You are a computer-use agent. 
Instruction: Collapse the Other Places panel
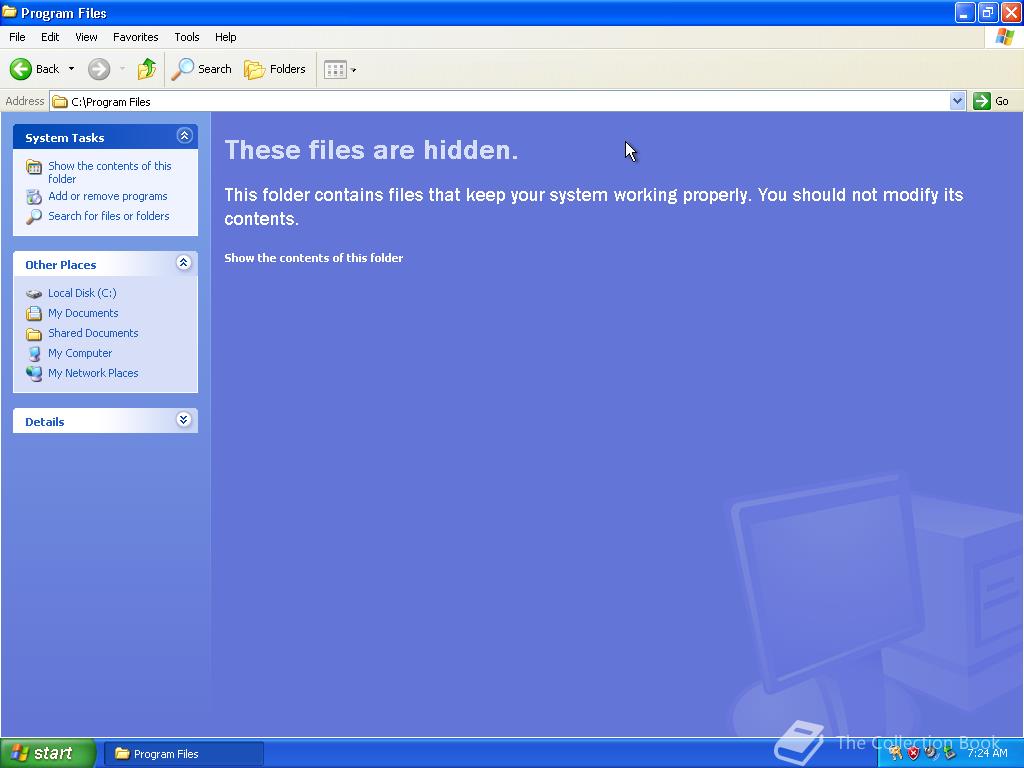click(184, 263)
